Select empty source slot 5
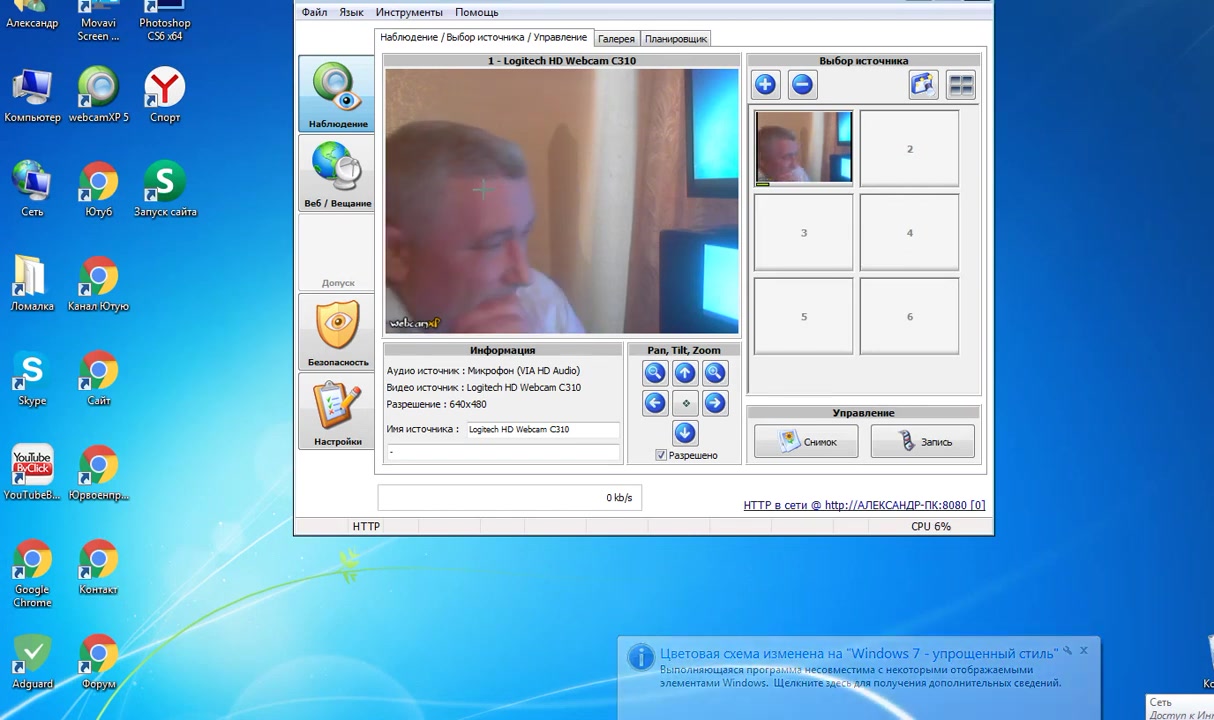 tap(804, 317)
